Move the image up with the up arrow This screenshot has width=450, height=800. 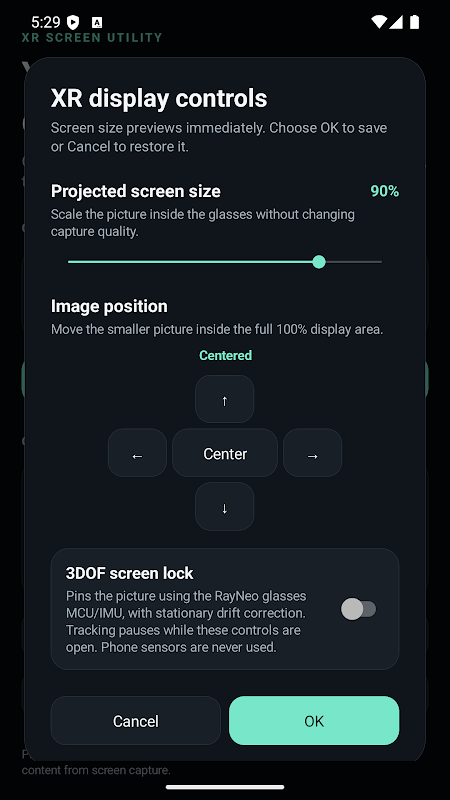(224, 399)
